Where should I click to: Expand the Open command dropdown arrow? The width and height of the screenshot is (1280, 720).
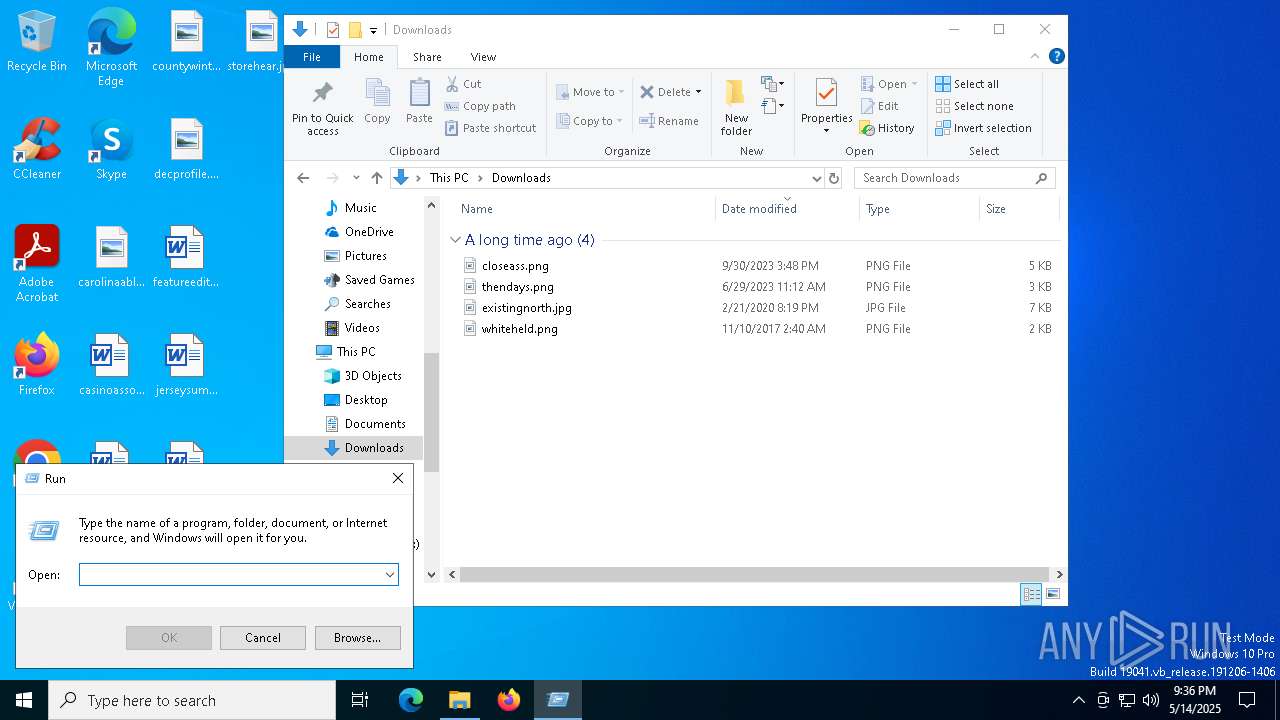[x=914, y=84]
